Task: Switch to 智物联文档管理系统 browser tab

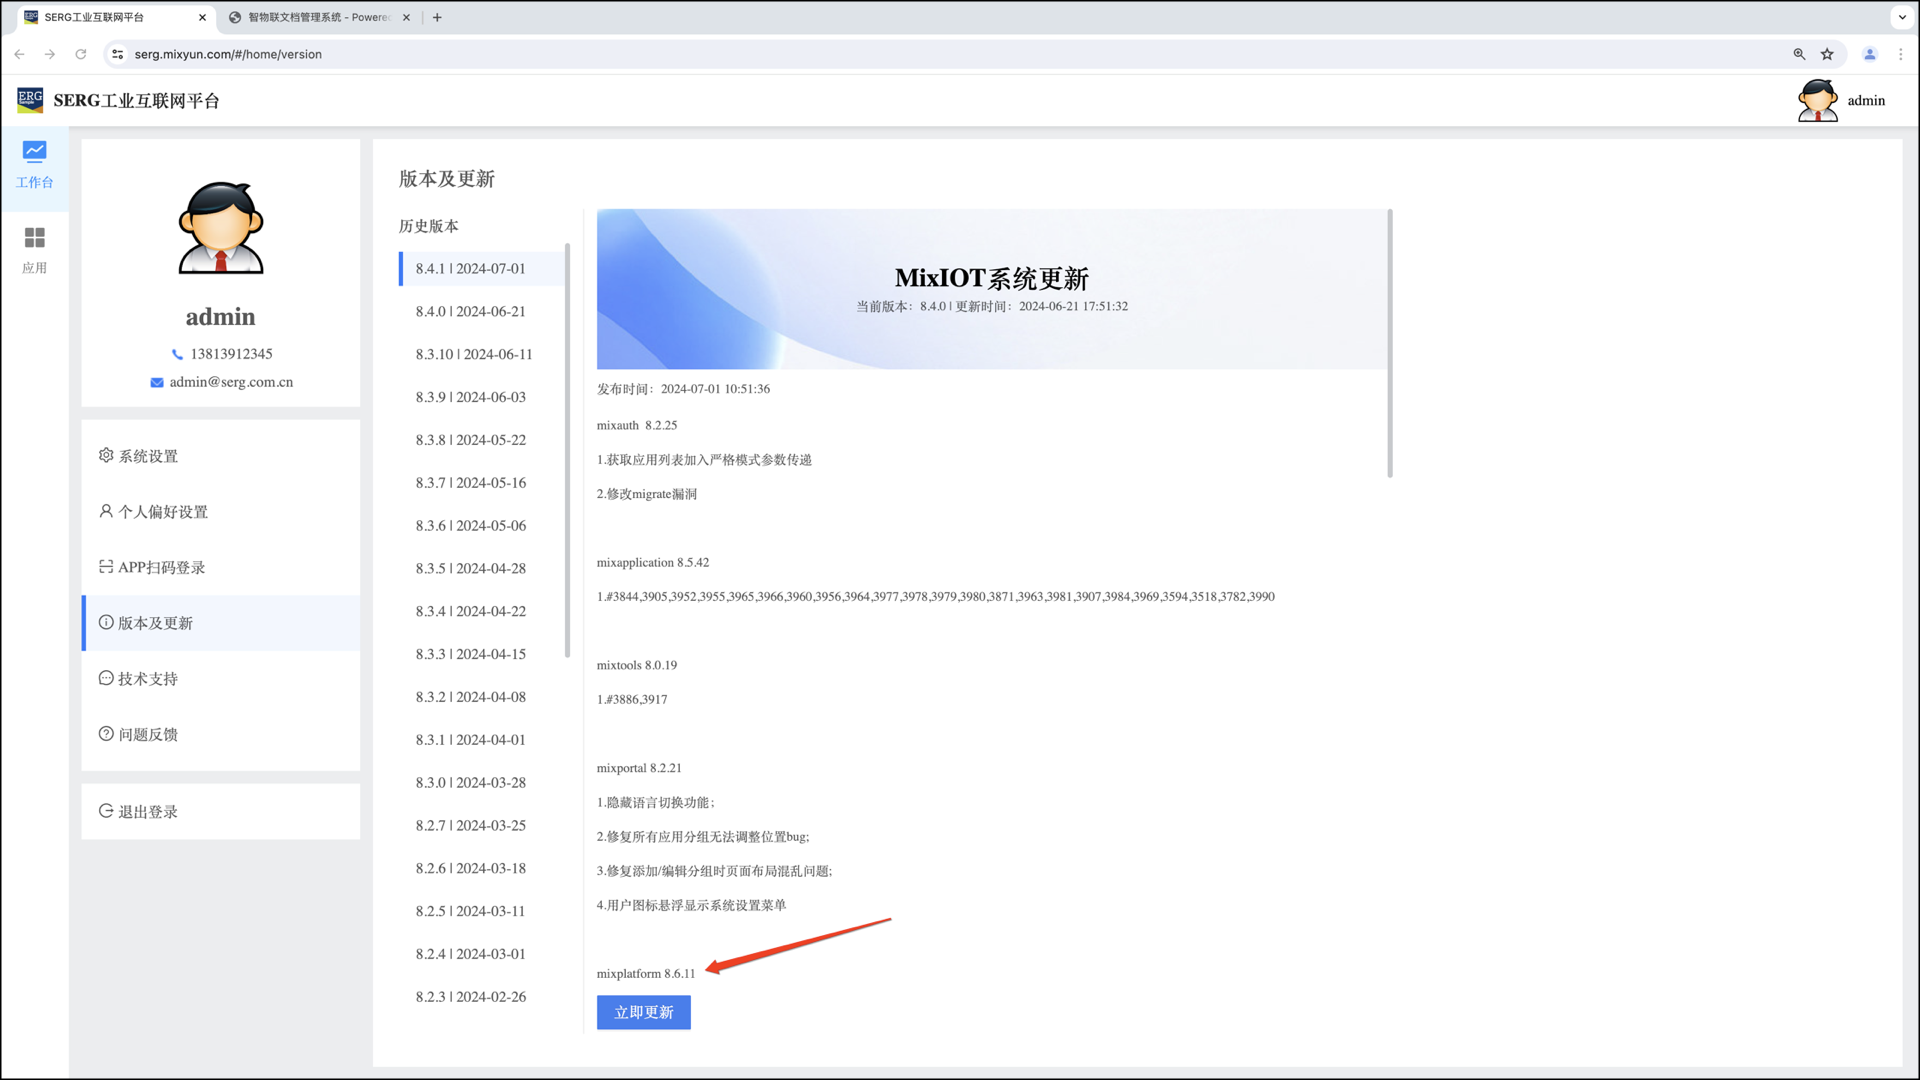Action: (x=318, y=17)
